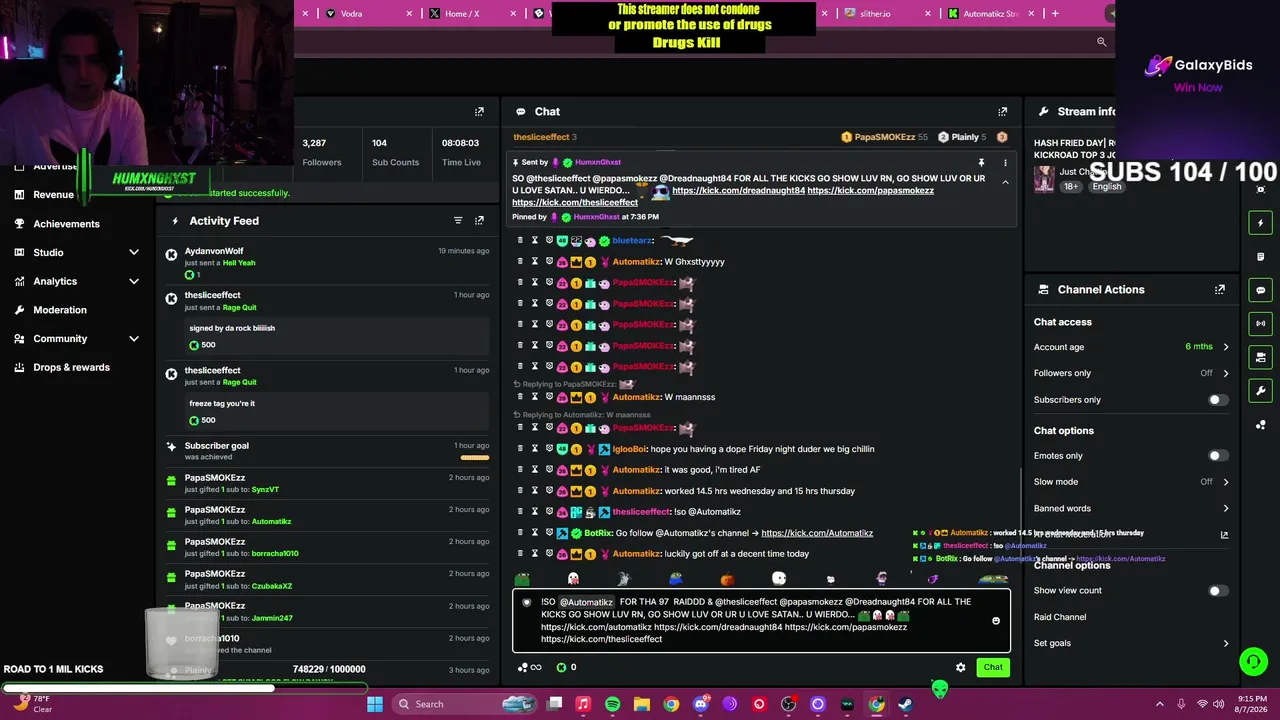
Task: Open BotRix's kick.com/Automatikz link
Action: click(817, 533)
